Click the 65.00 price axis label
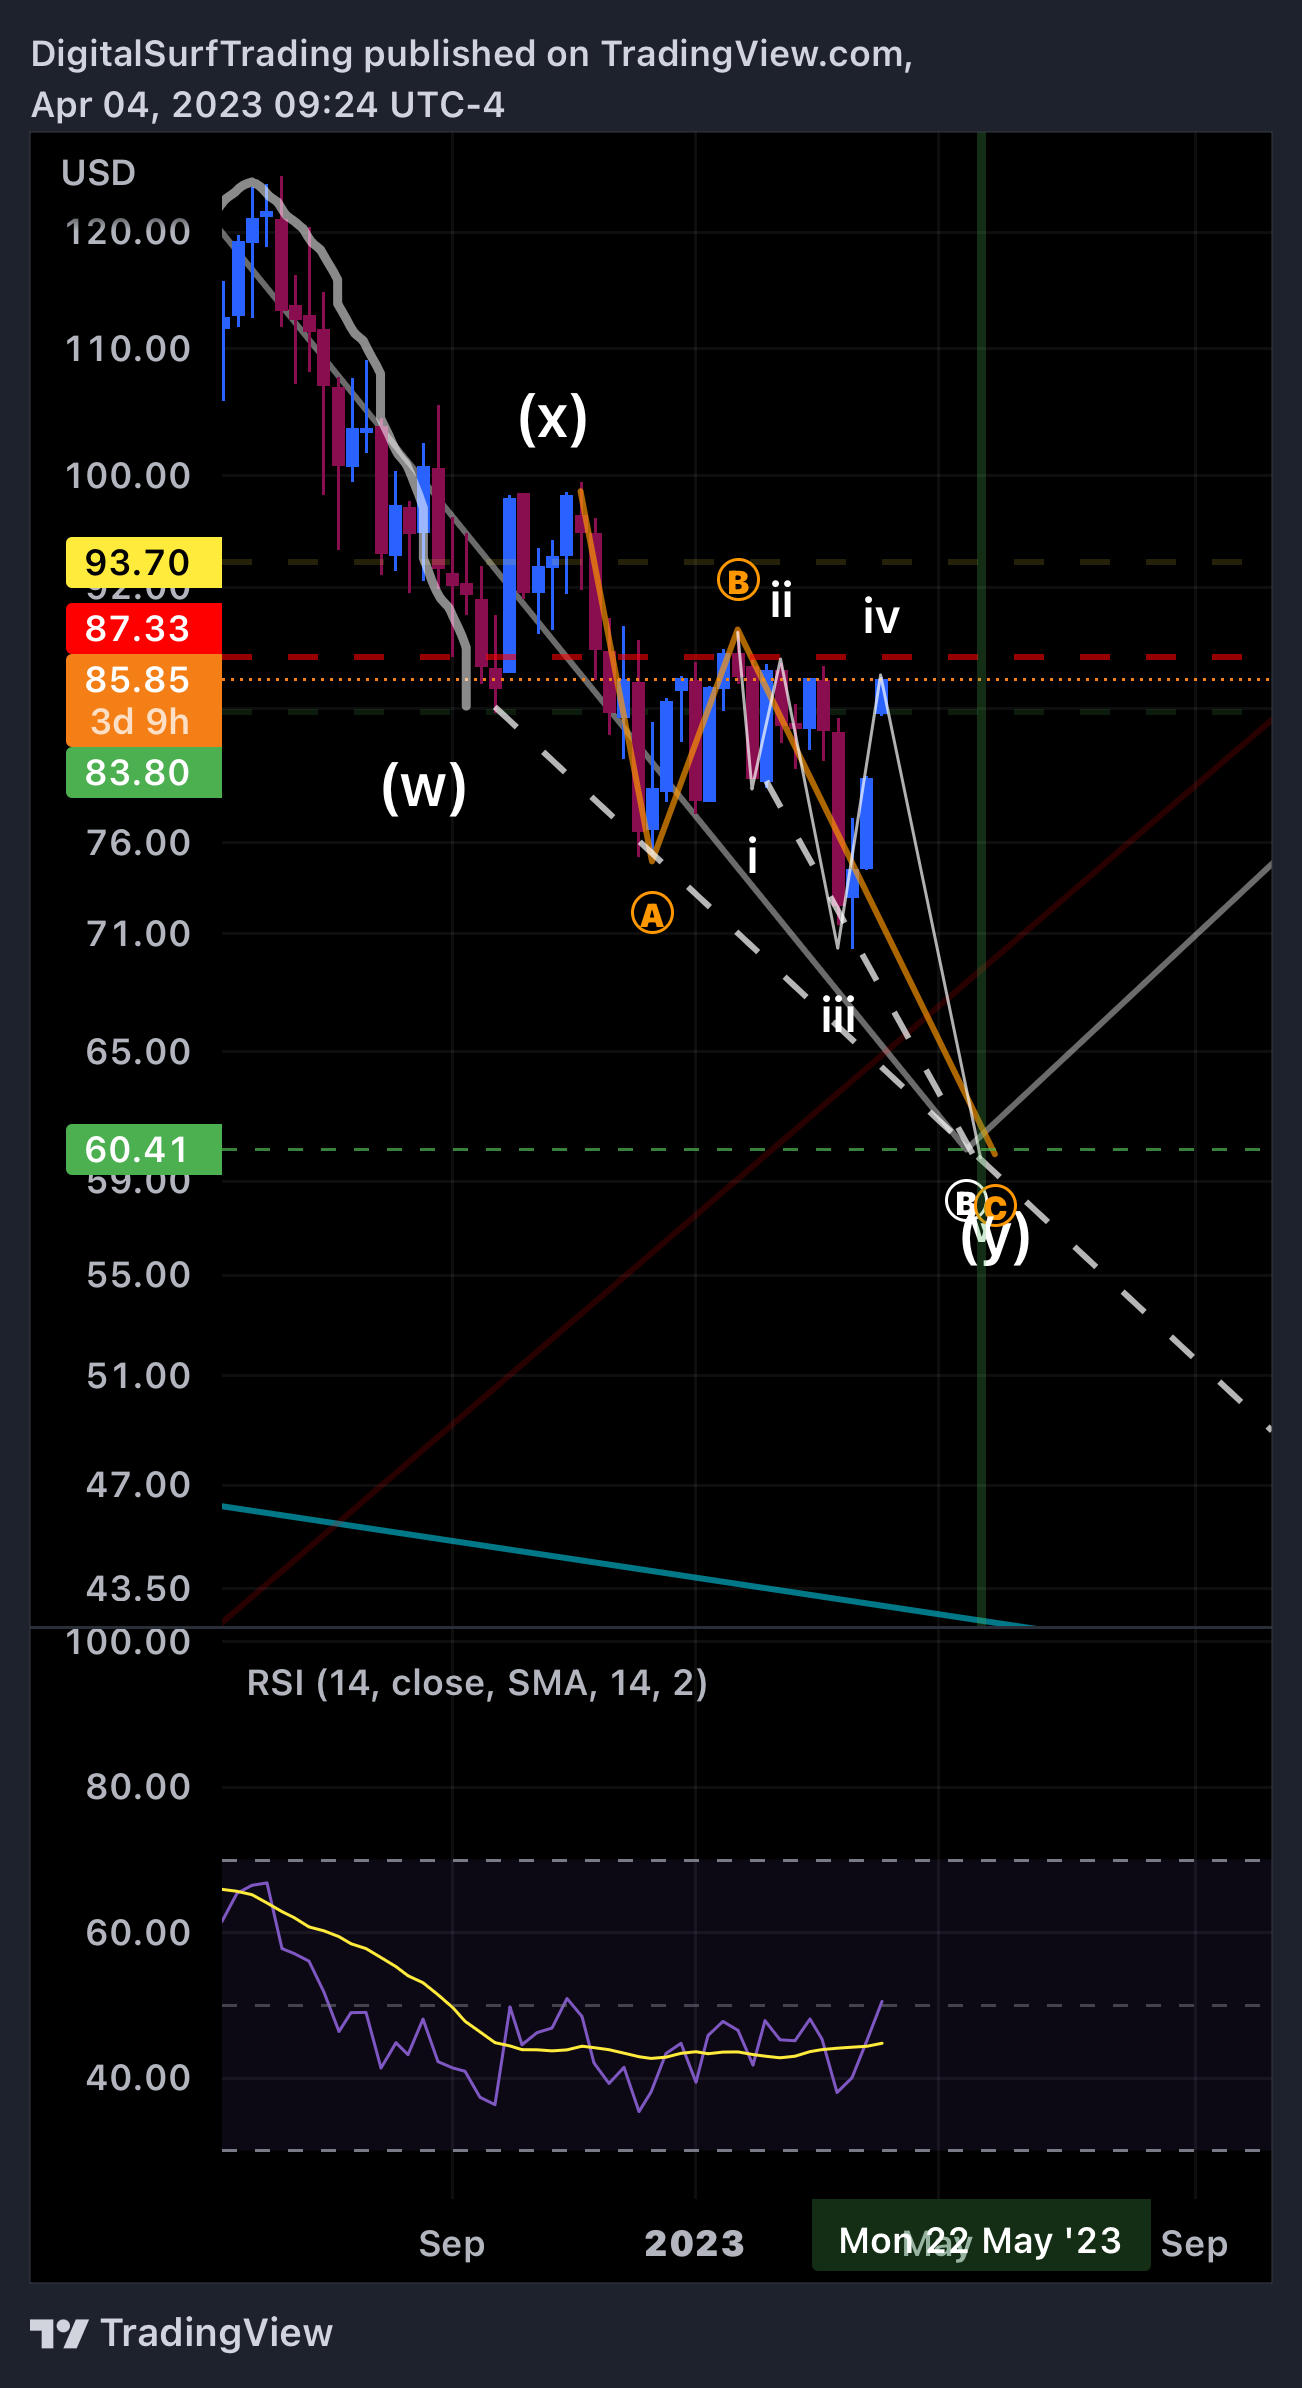 (138, 1052)
